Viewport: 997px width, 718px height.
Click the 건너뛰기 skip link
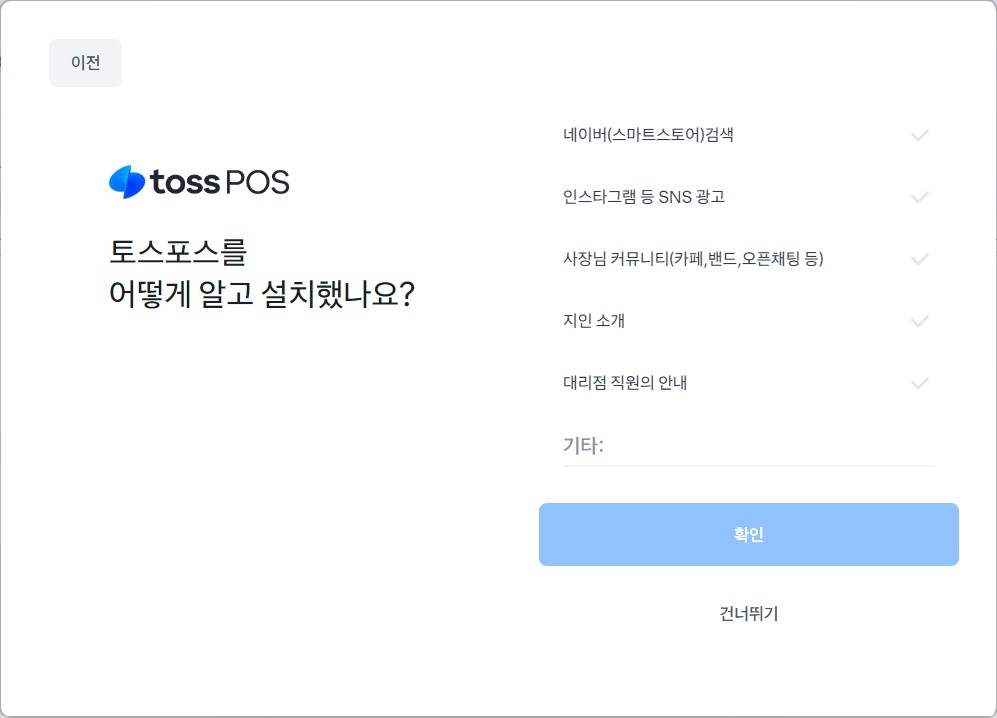click(748, 614)
